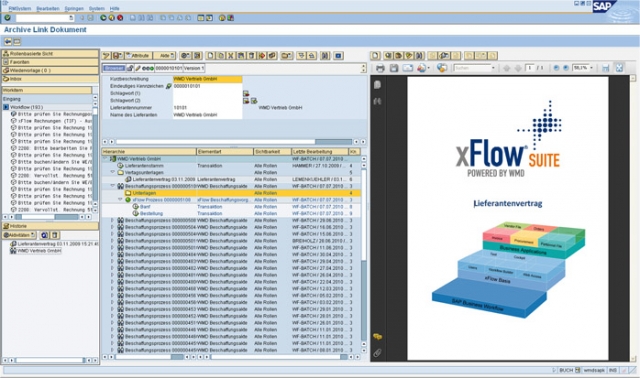Screen dimensions: 640x378
Task: Open the page thumbnails panel in PDF sidebar
Action: pyautogui.click(x=378, y=84)
